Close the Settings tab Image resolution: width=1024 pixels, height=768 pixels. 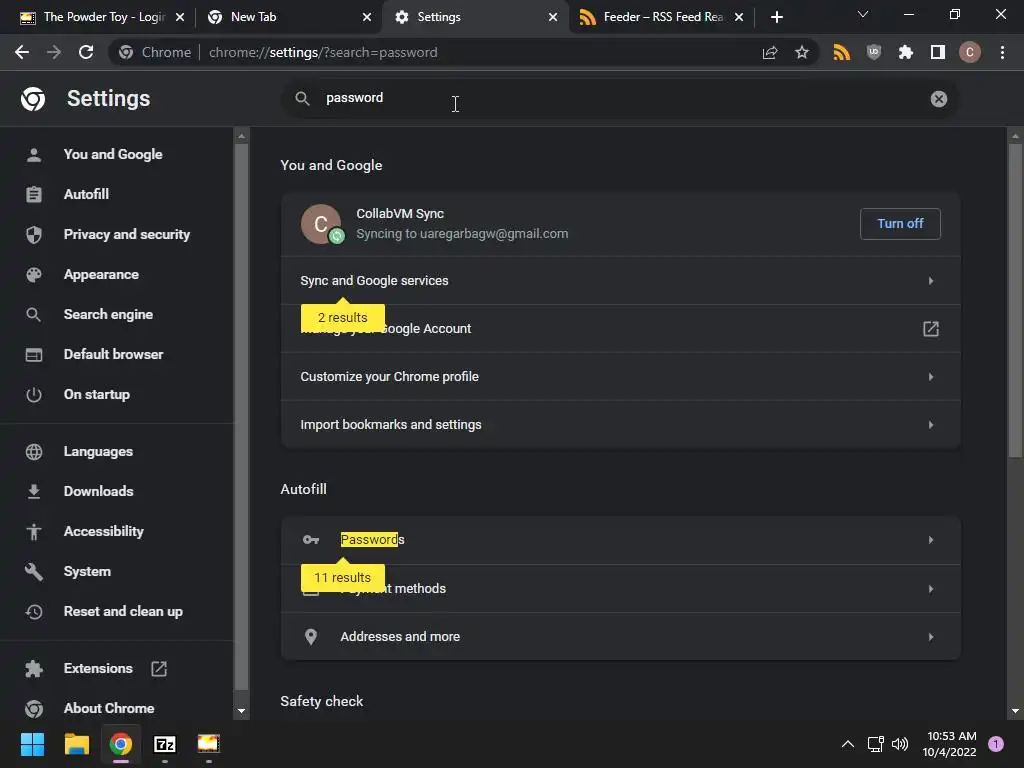click(553, 17)
